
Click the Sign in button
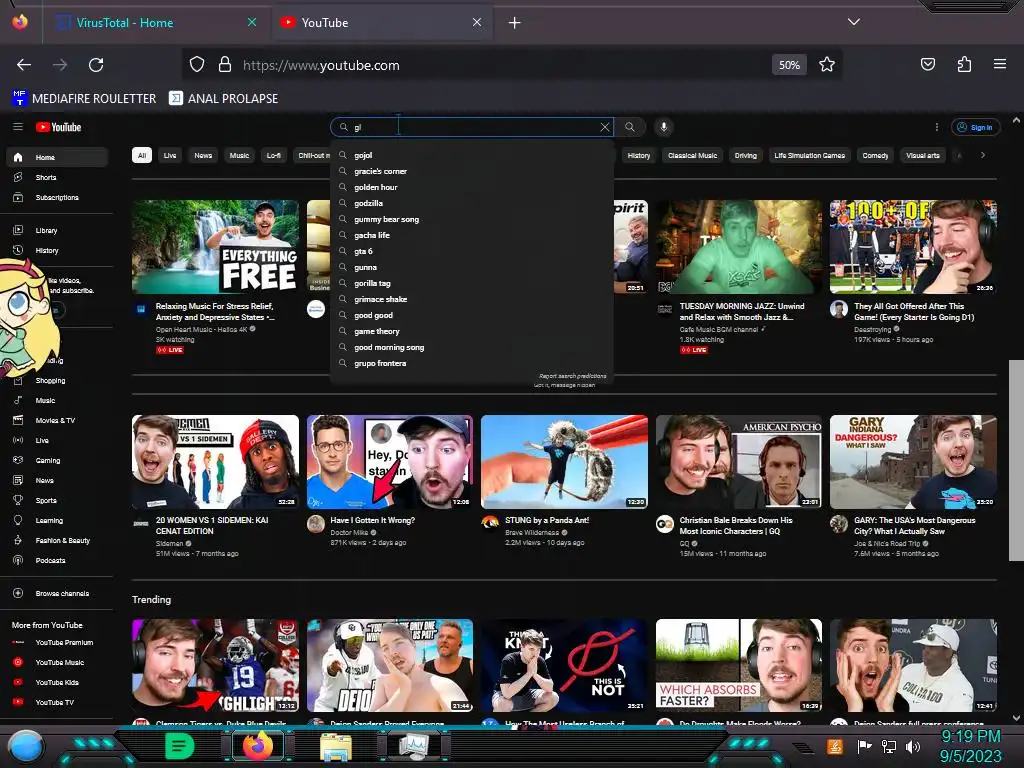click(x=975, y=127)
